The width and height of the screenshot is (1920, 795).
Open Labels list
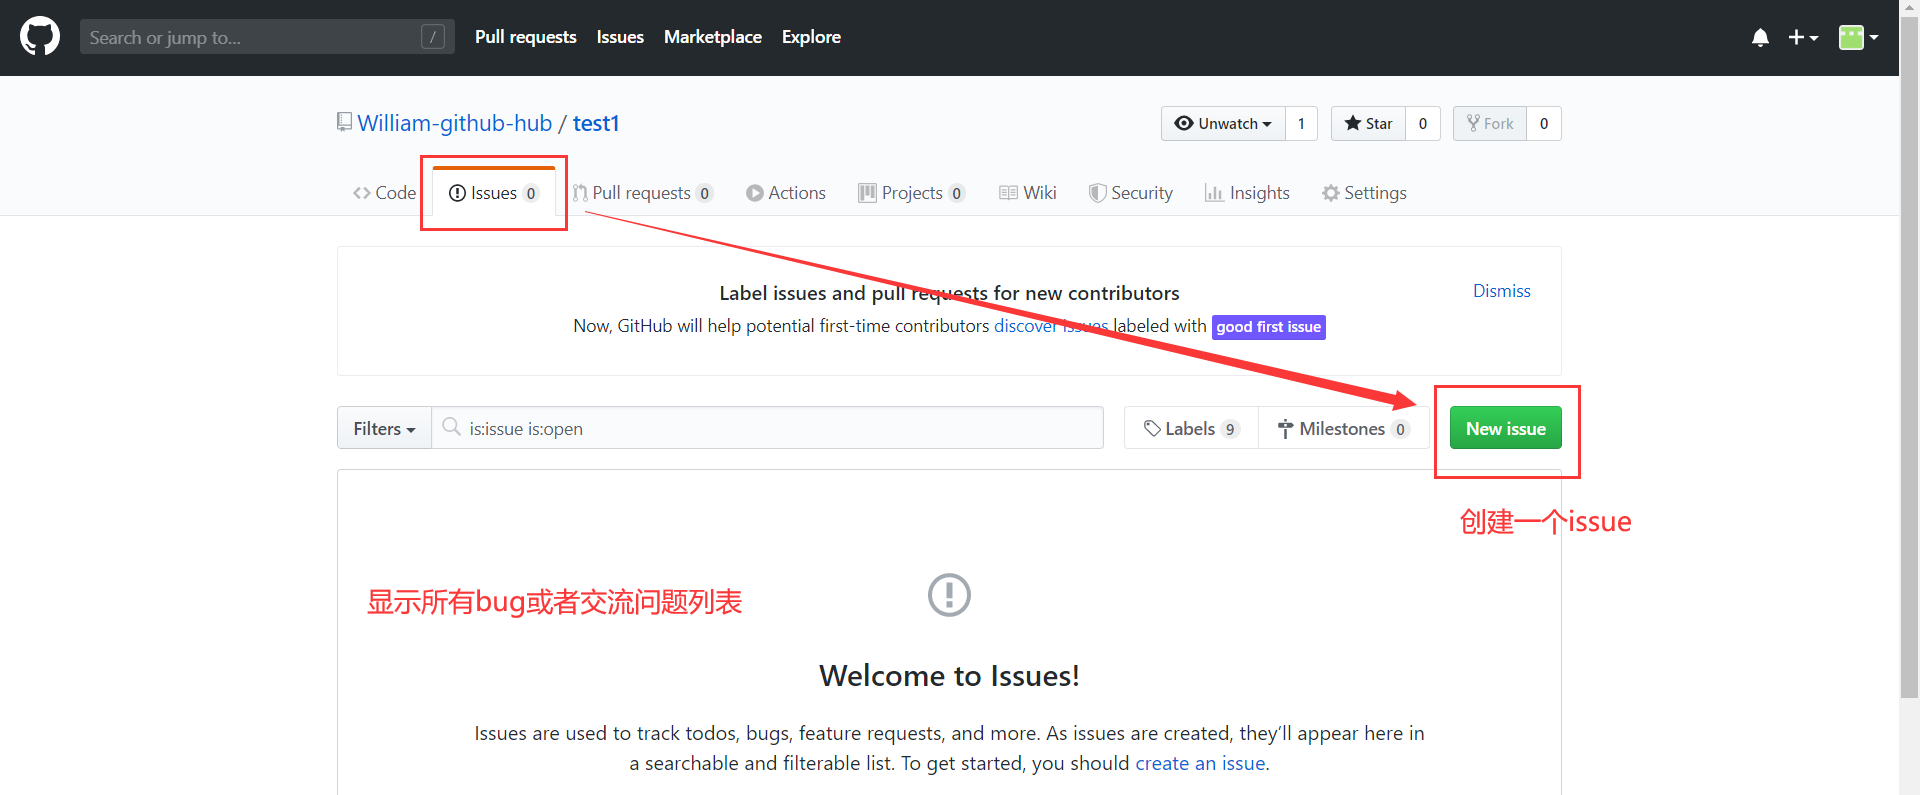[x=1191, y=428]
